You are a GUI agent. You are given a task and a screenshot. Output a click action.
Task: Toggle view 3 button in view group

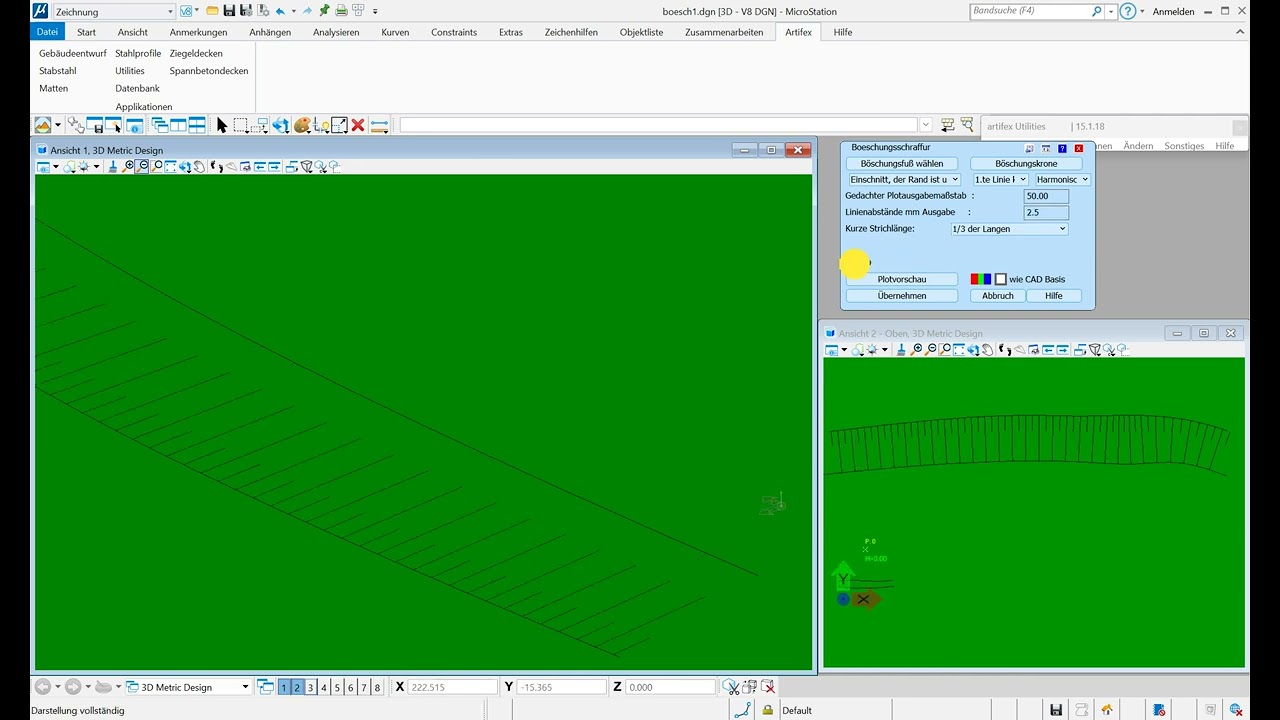point(311,687)
